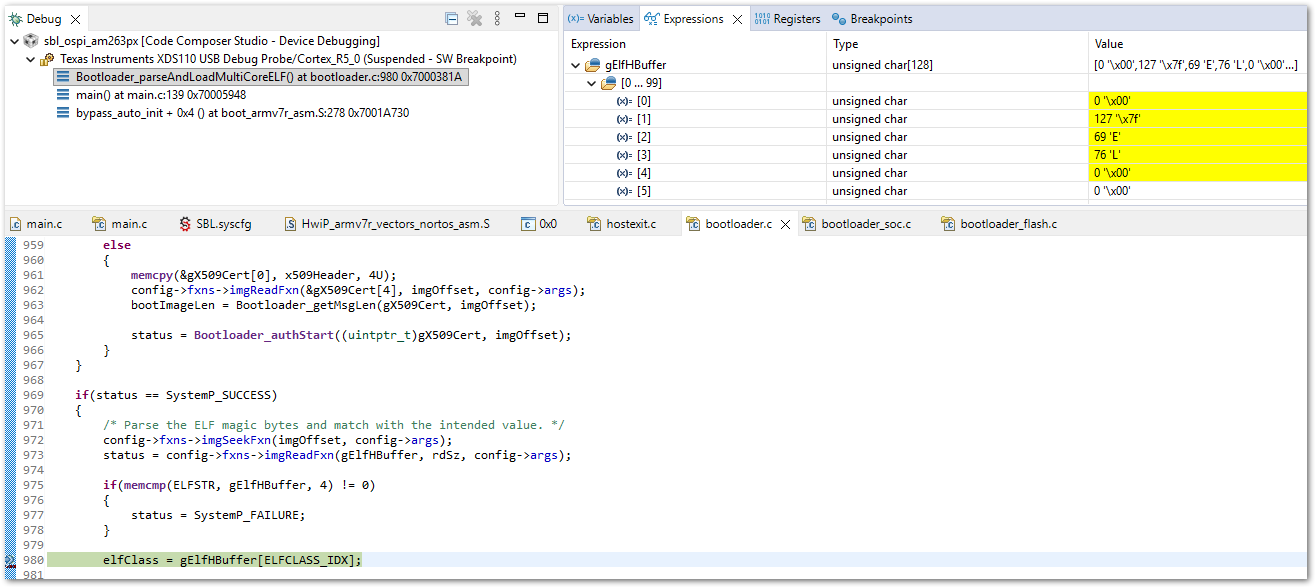Image resolution: width=1316 pixels, height=588 pixels.
Task: Collapse all in the Debug view
Action: pos(452,19)
